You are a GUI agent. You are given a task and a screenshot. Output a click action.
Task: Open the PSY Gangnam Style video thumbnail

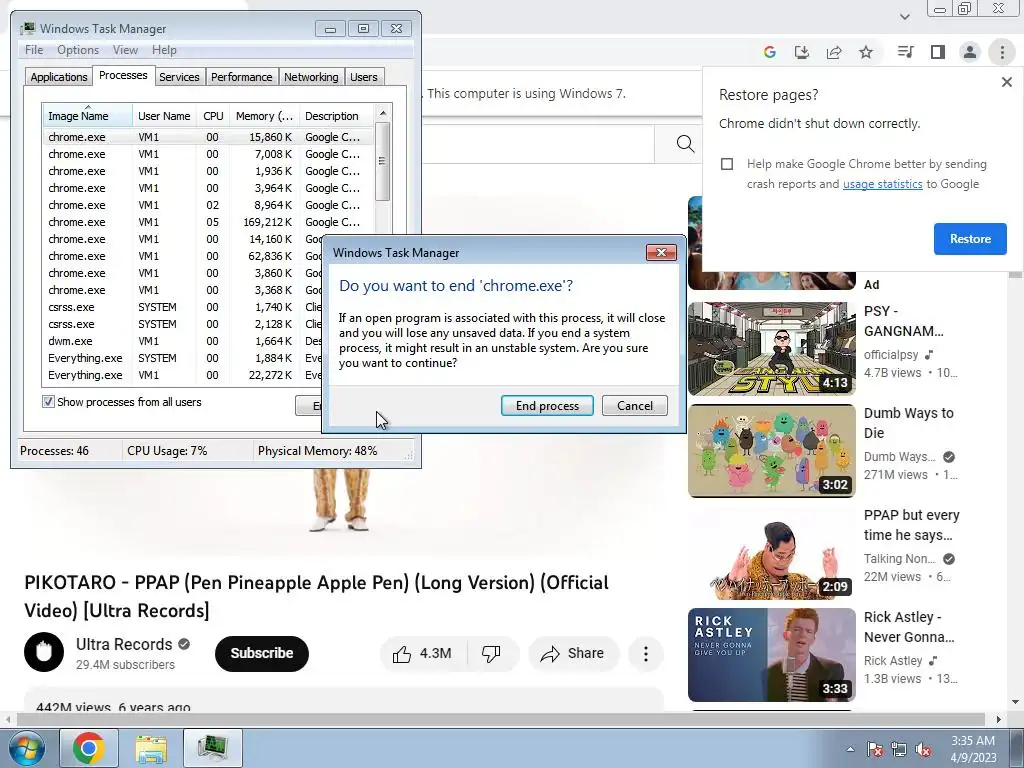tap(771, 349)
